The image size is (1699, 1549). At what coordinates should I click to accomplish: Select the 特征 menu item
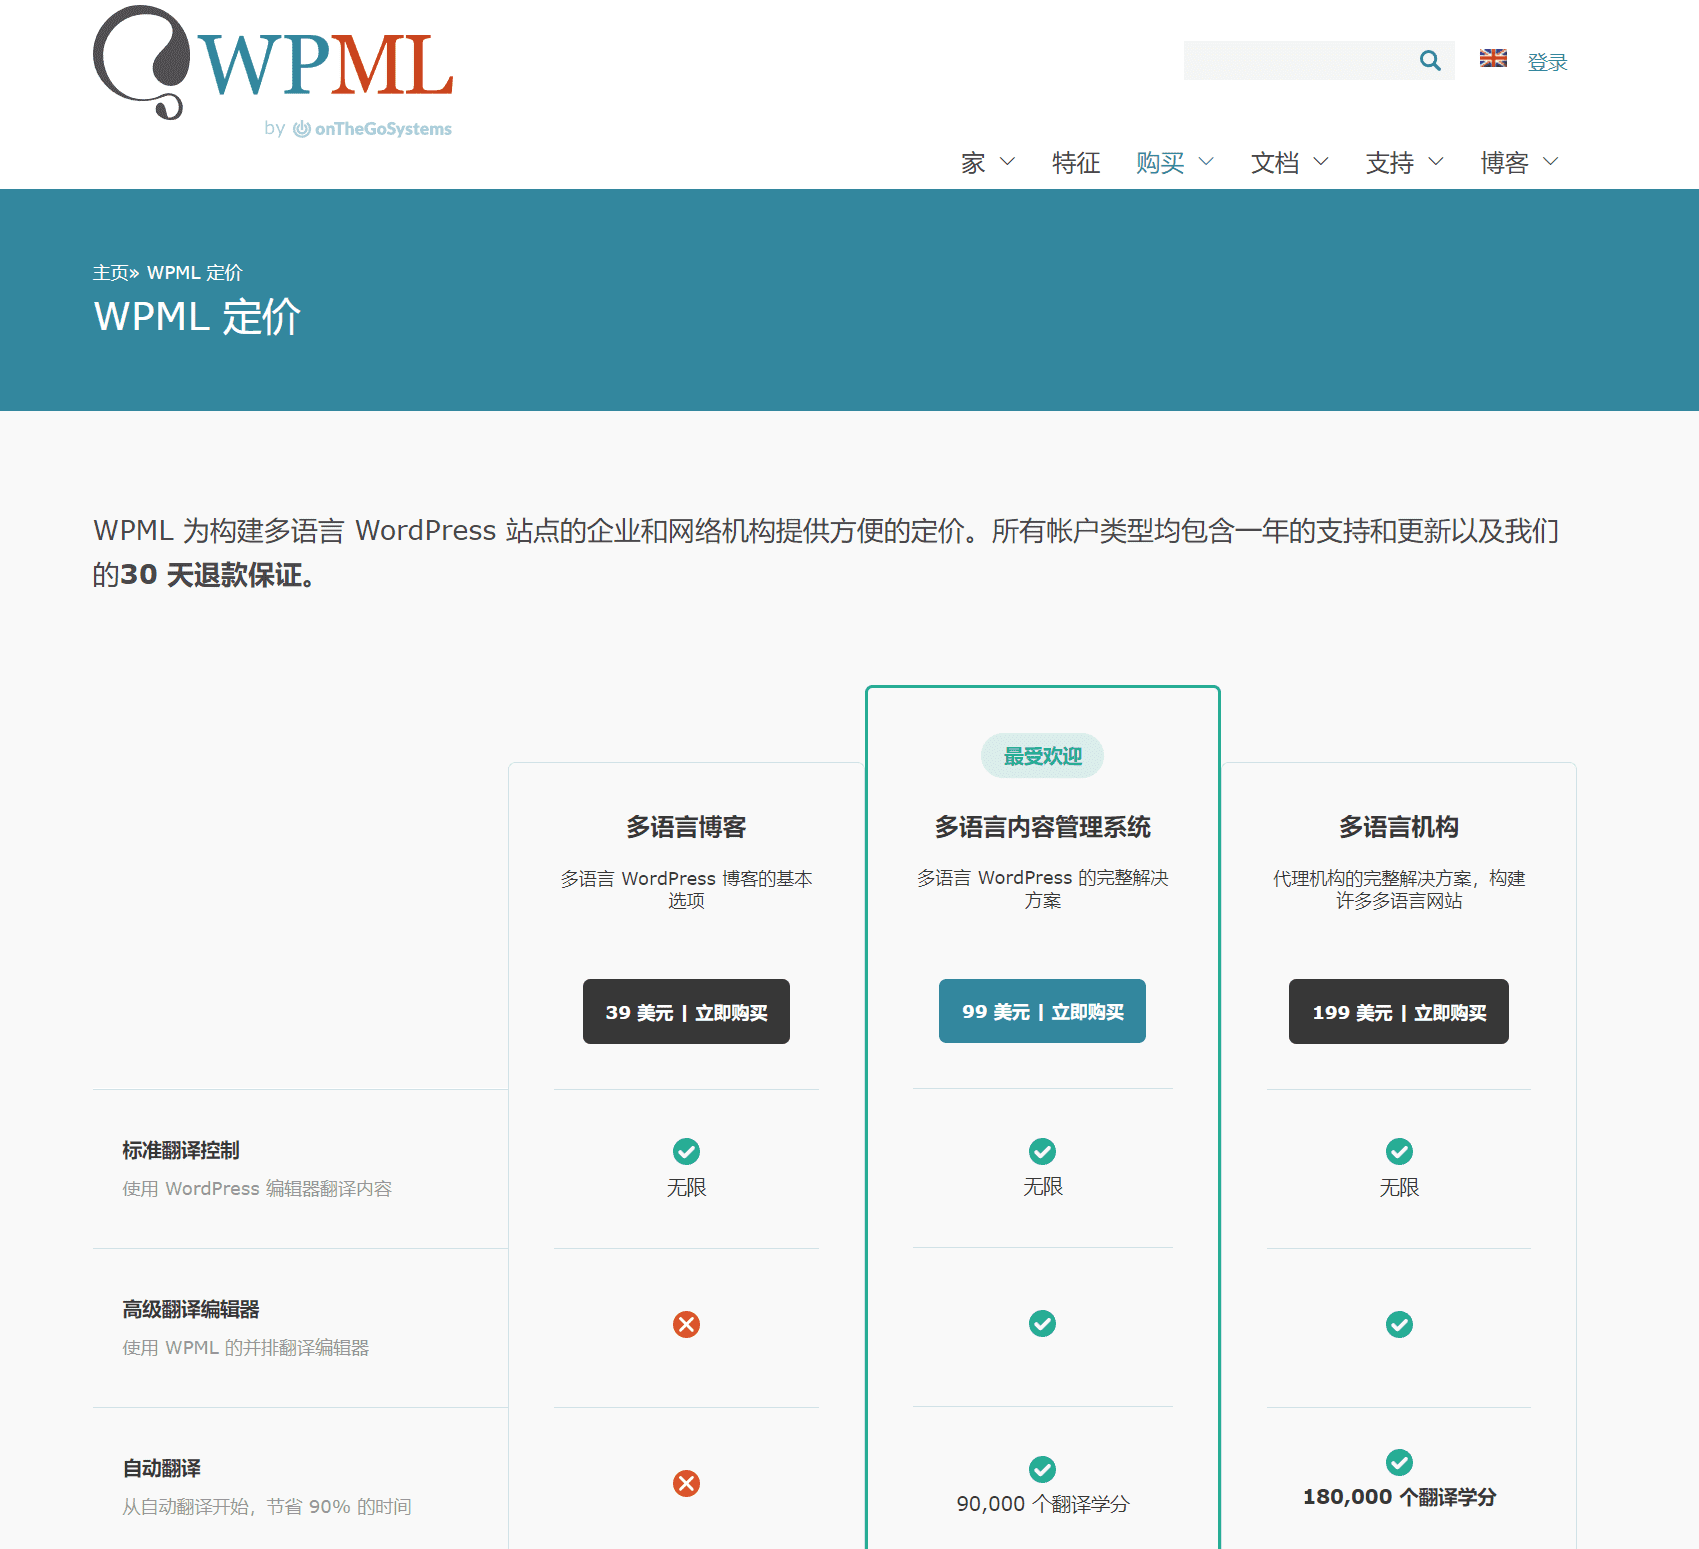[1076, 162]
